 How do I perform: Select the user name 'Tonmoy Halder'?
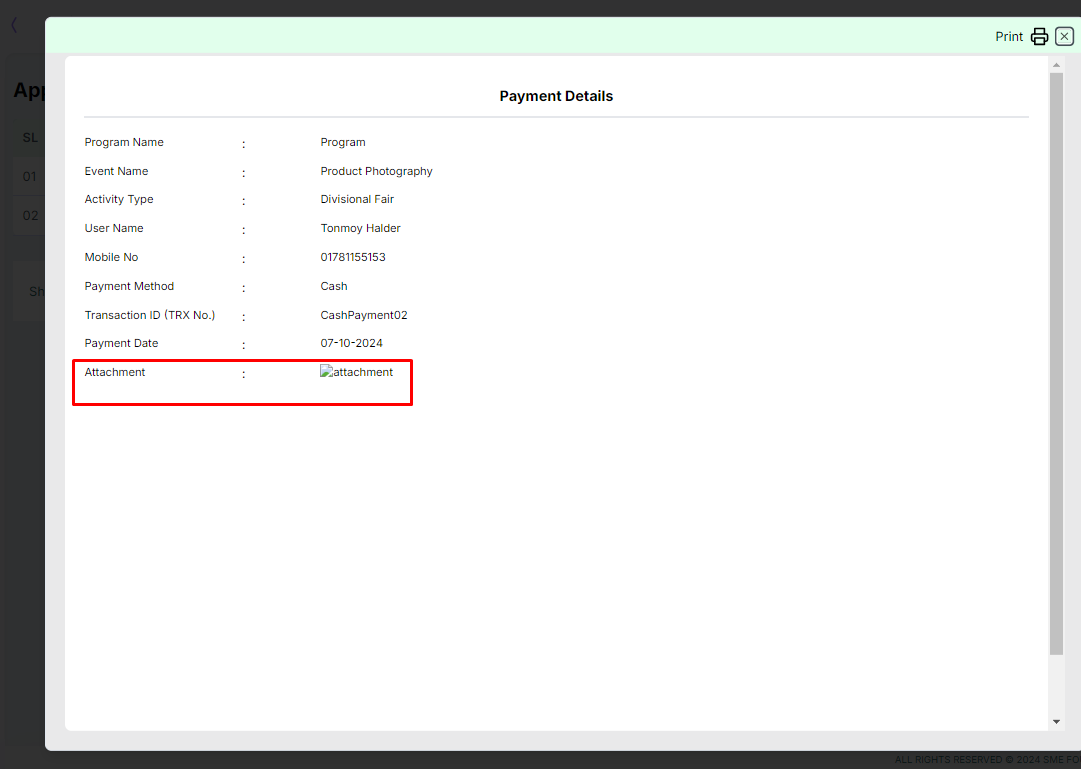coord(360,228)
